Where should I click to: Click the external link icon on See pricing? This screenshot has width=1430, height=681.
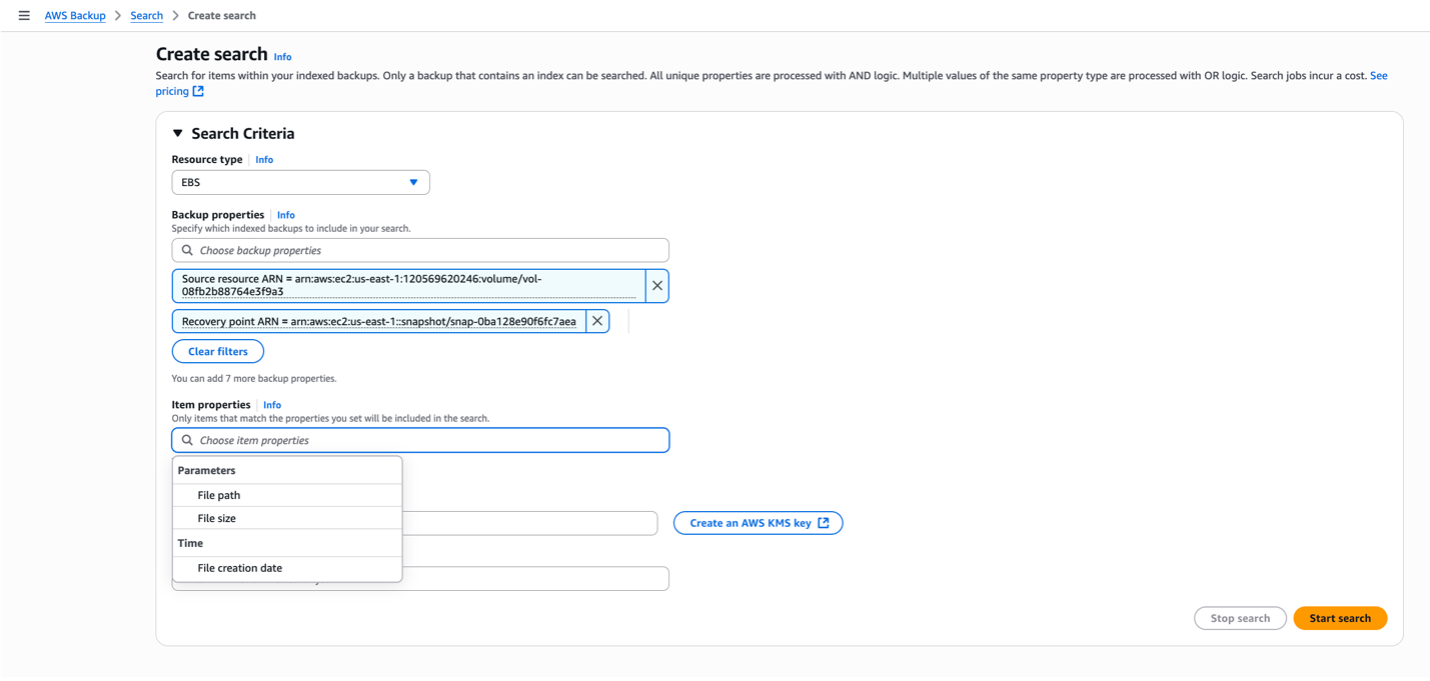(x=200, y=91)
